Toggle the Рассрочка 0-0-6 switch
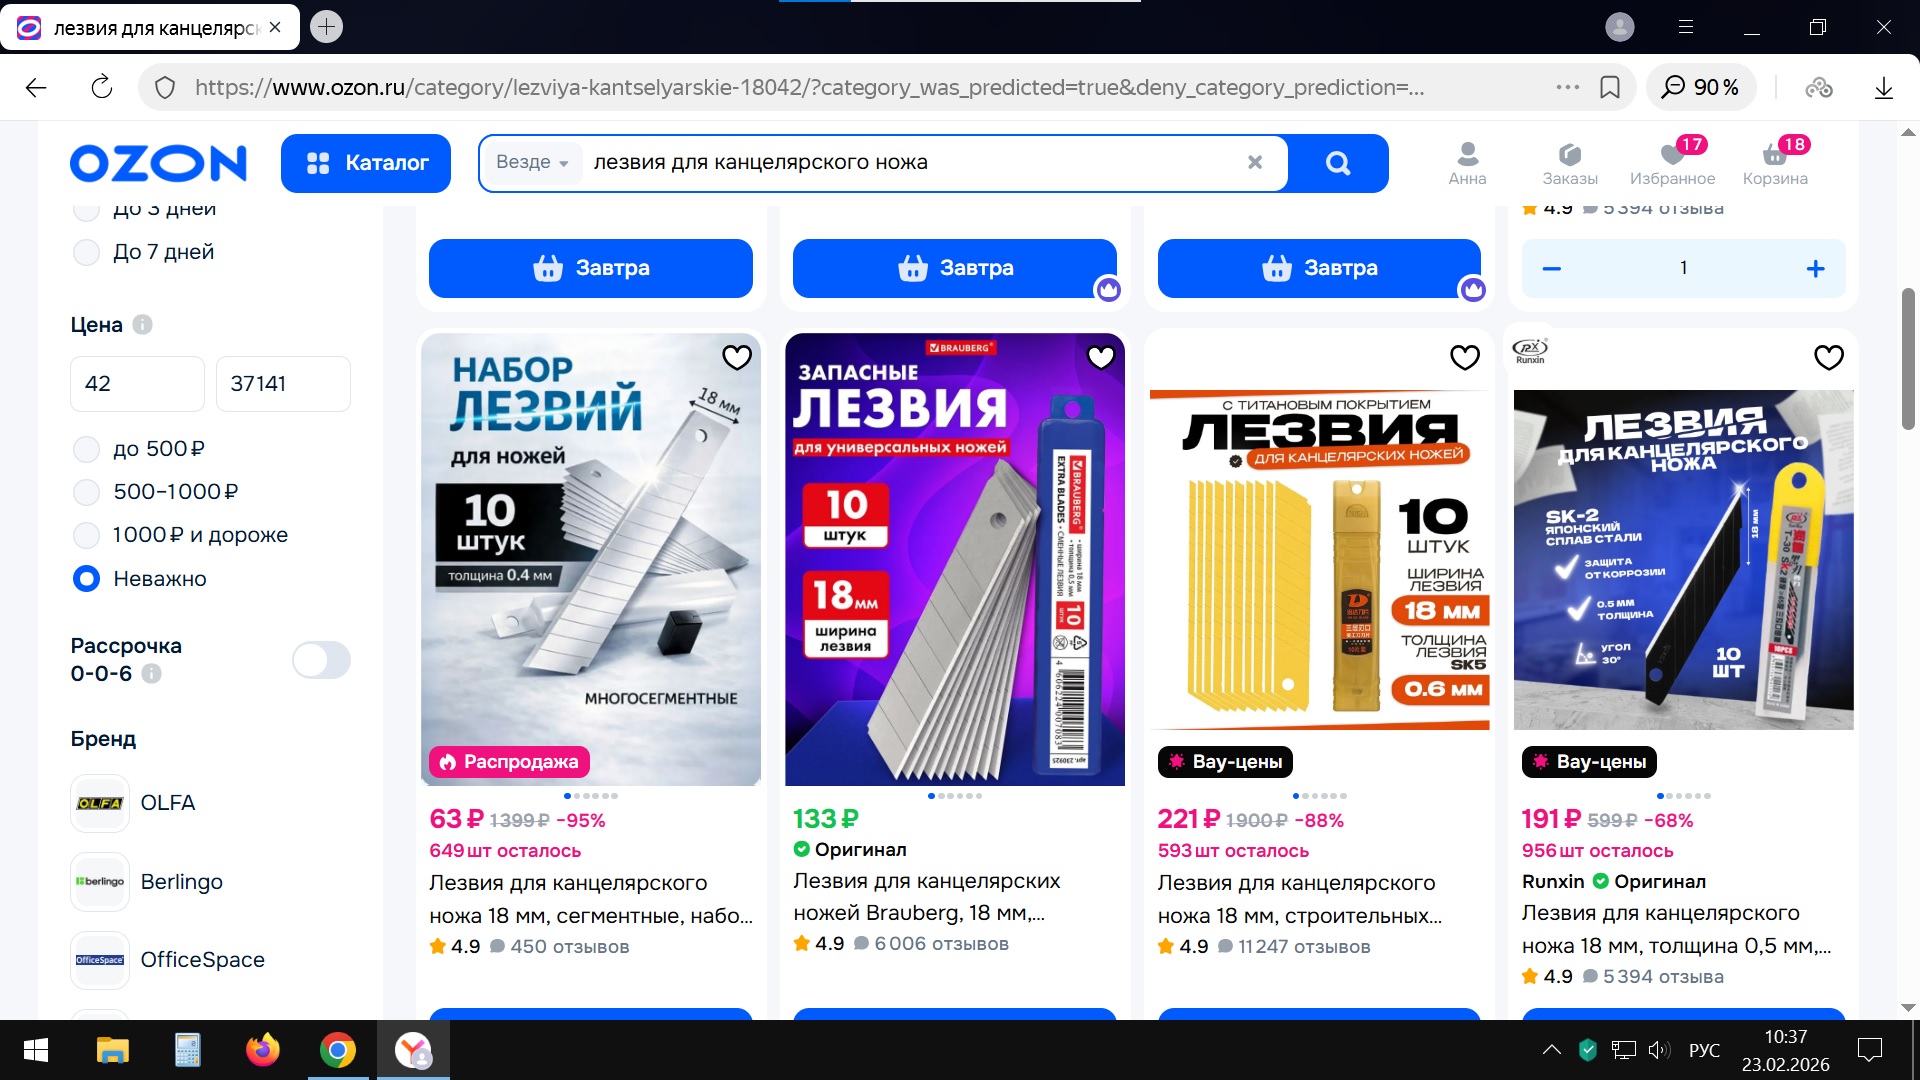Viewport: 1920px width, 1080px height. tap(321, 660)
